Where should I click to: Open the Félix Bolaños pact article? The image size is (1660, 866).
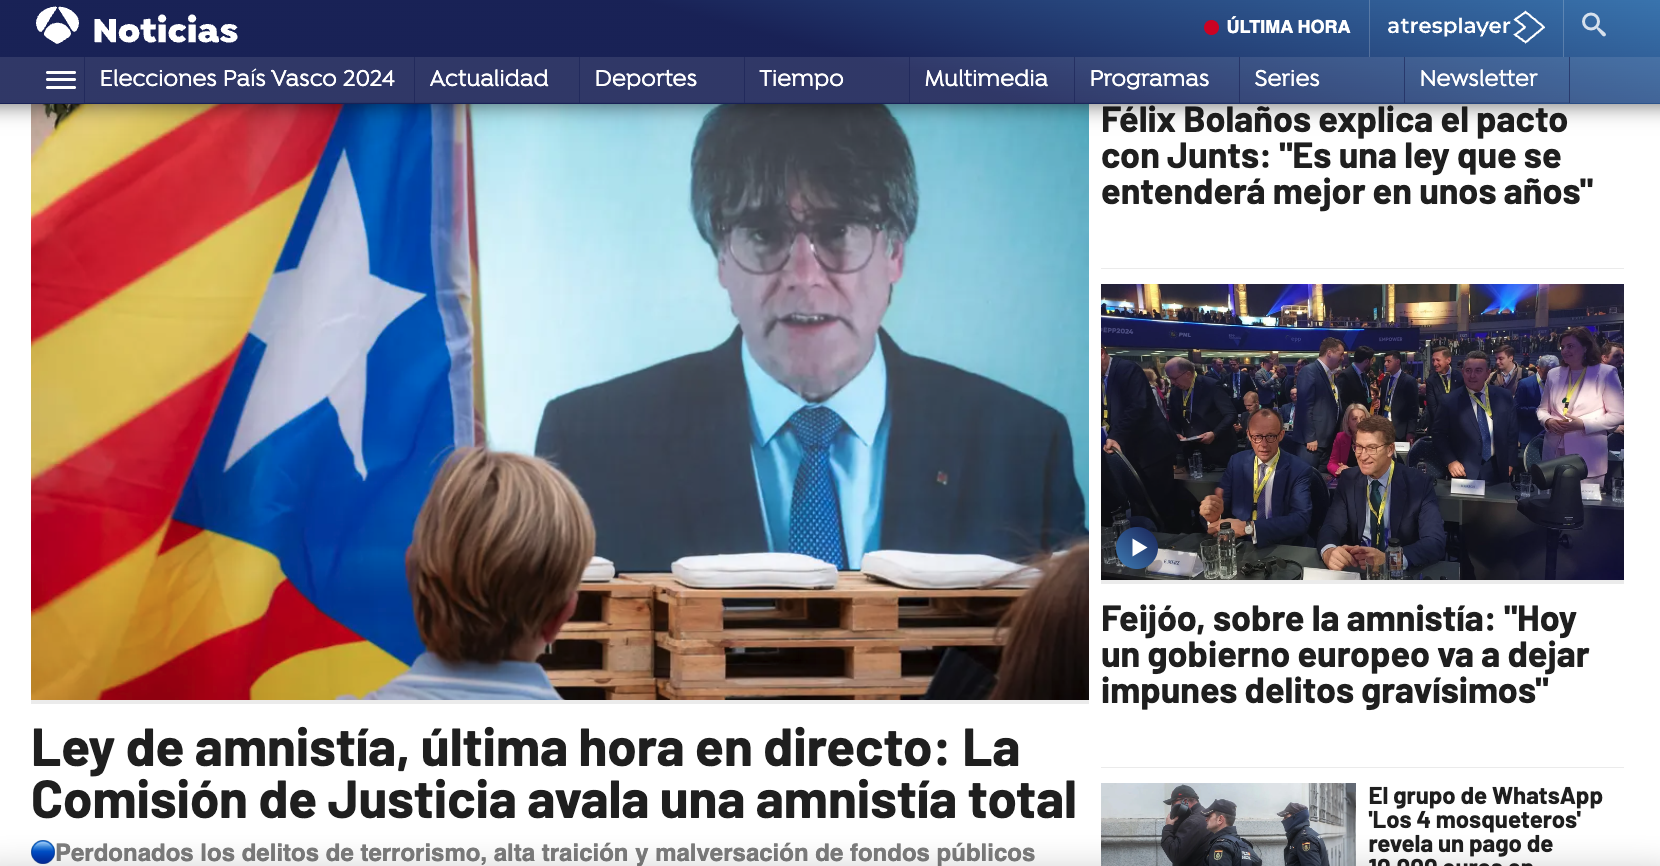tap(1346, 157)
